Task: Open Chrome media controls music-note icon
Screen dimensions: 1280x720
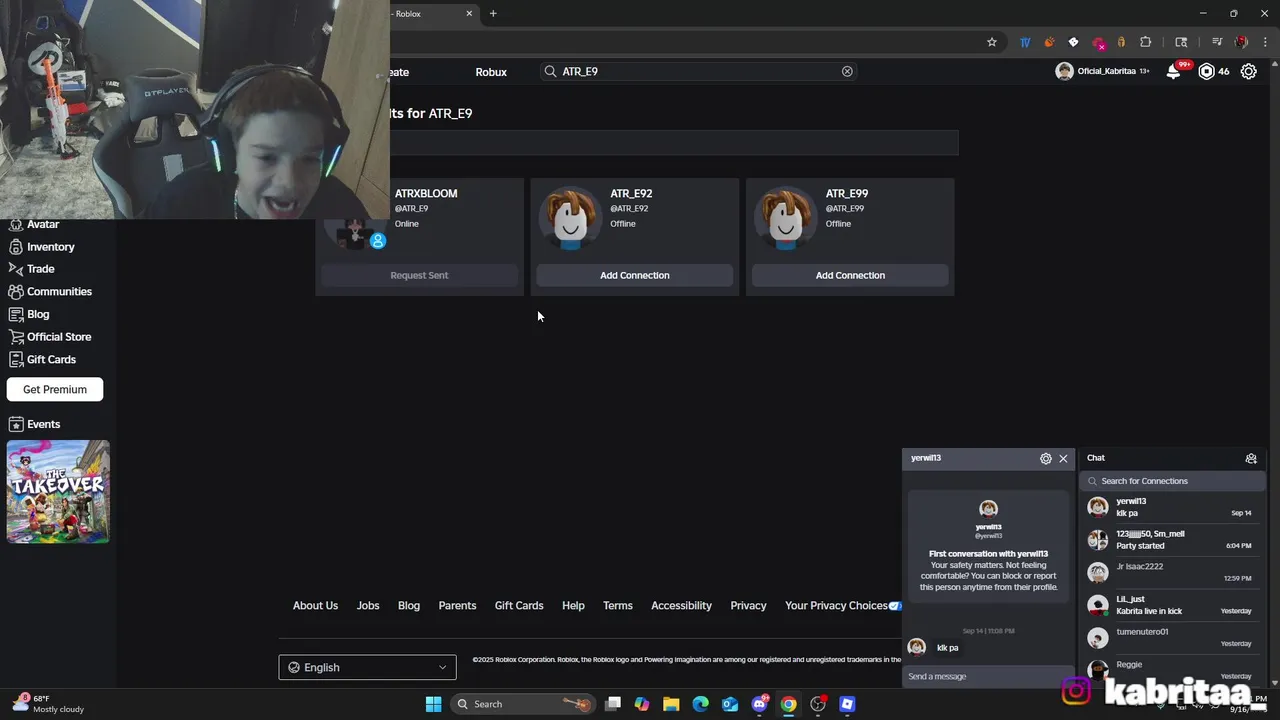Action: (1217, 42)
